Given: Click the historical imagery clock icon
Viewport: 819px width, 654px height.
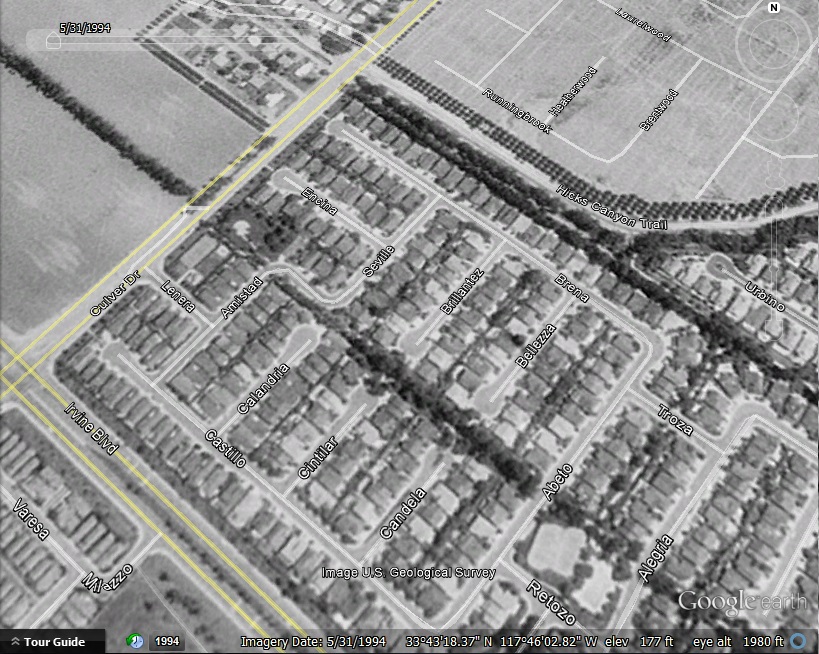Looking at the screenshot, I should pyautogui.click(x=134, y=641).
